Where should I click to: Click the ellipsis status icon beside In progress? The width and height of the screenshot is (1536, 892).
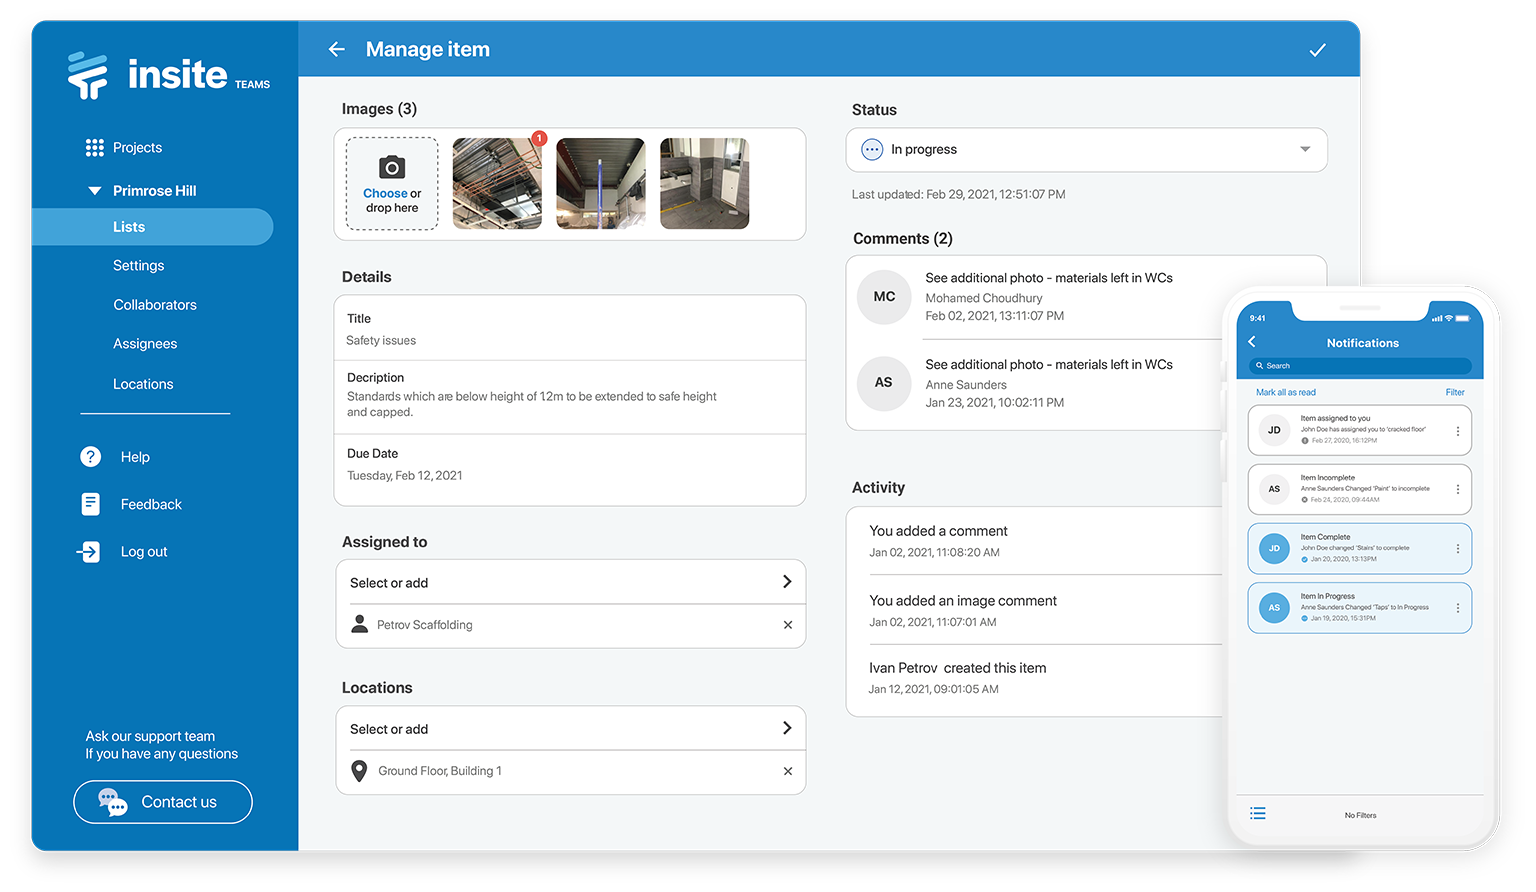point(871,149)
